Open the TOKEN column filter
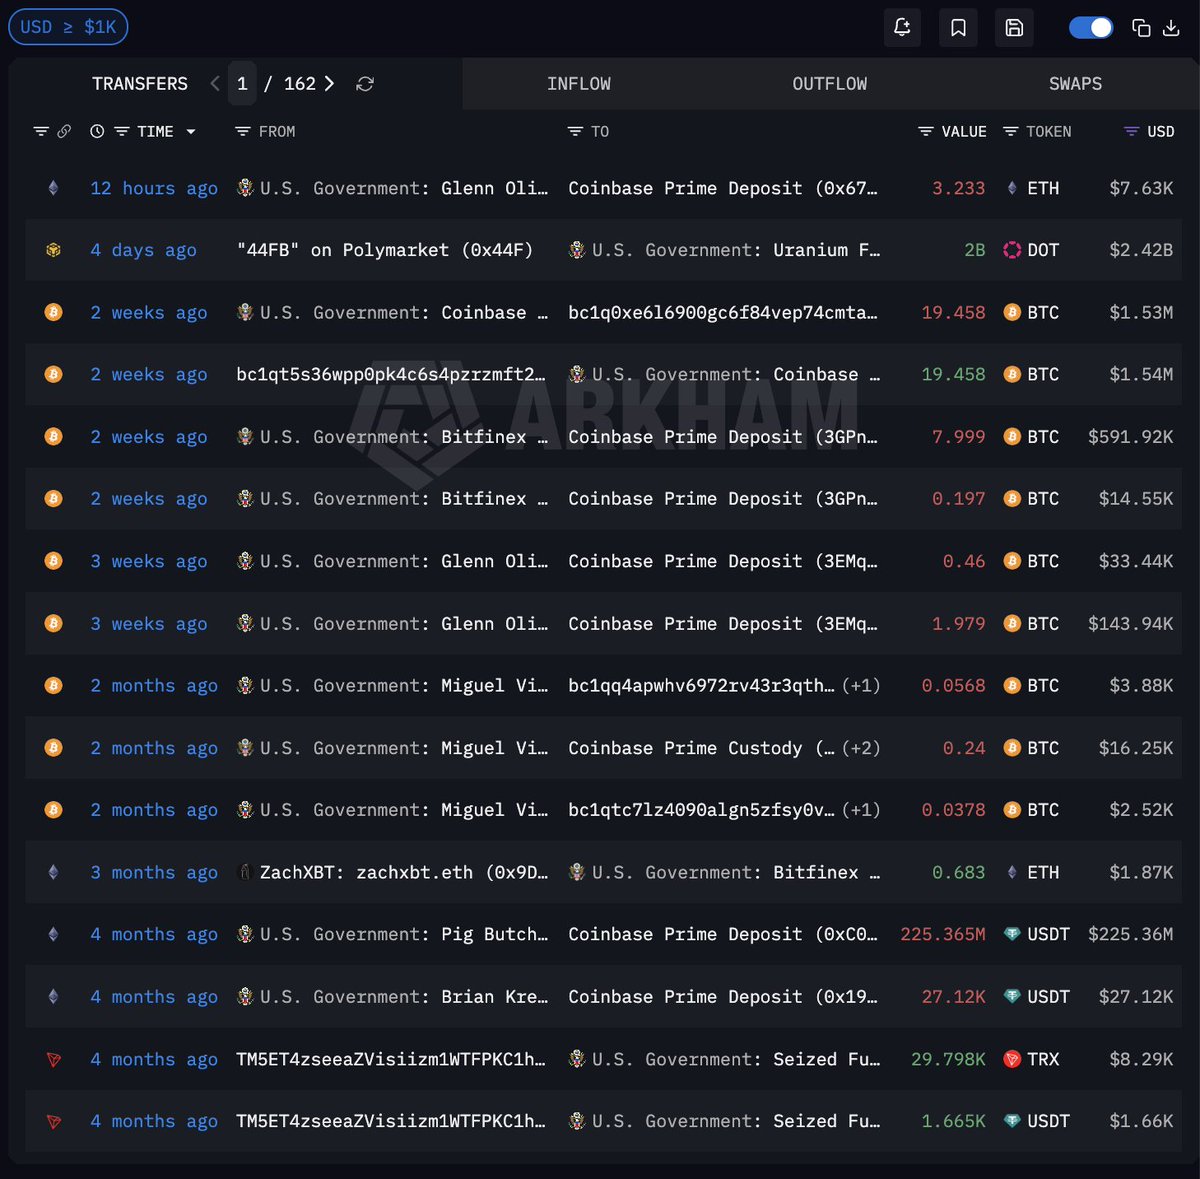 (x=1011, y=131)
